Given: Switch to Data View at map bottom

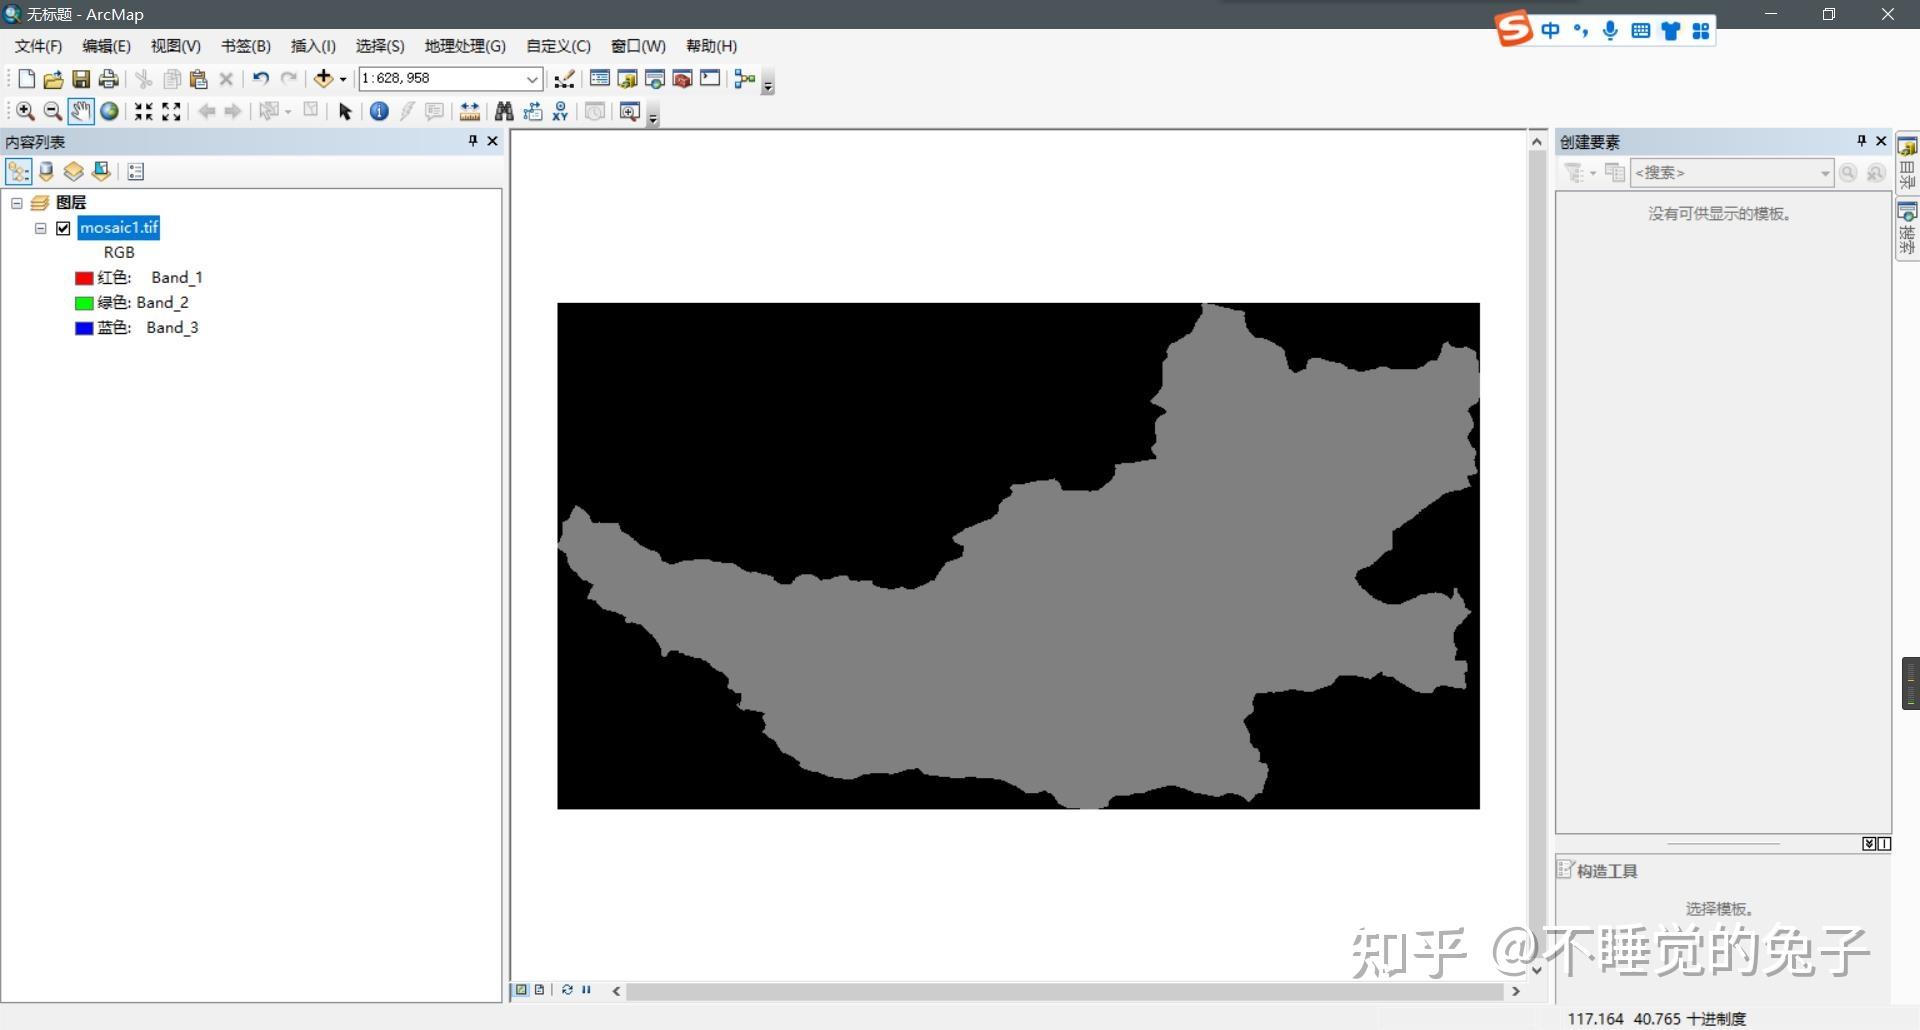Looking at the screenshot, I should click(521, 990).
